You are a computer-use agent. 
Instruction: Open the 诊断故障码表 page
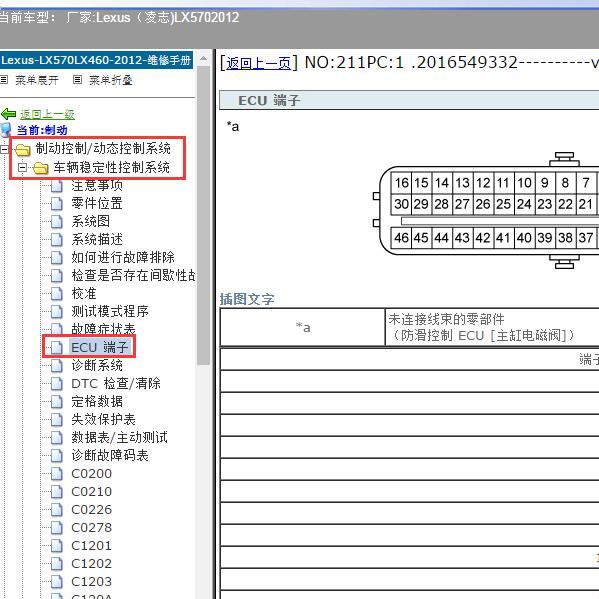coord(110,455)
